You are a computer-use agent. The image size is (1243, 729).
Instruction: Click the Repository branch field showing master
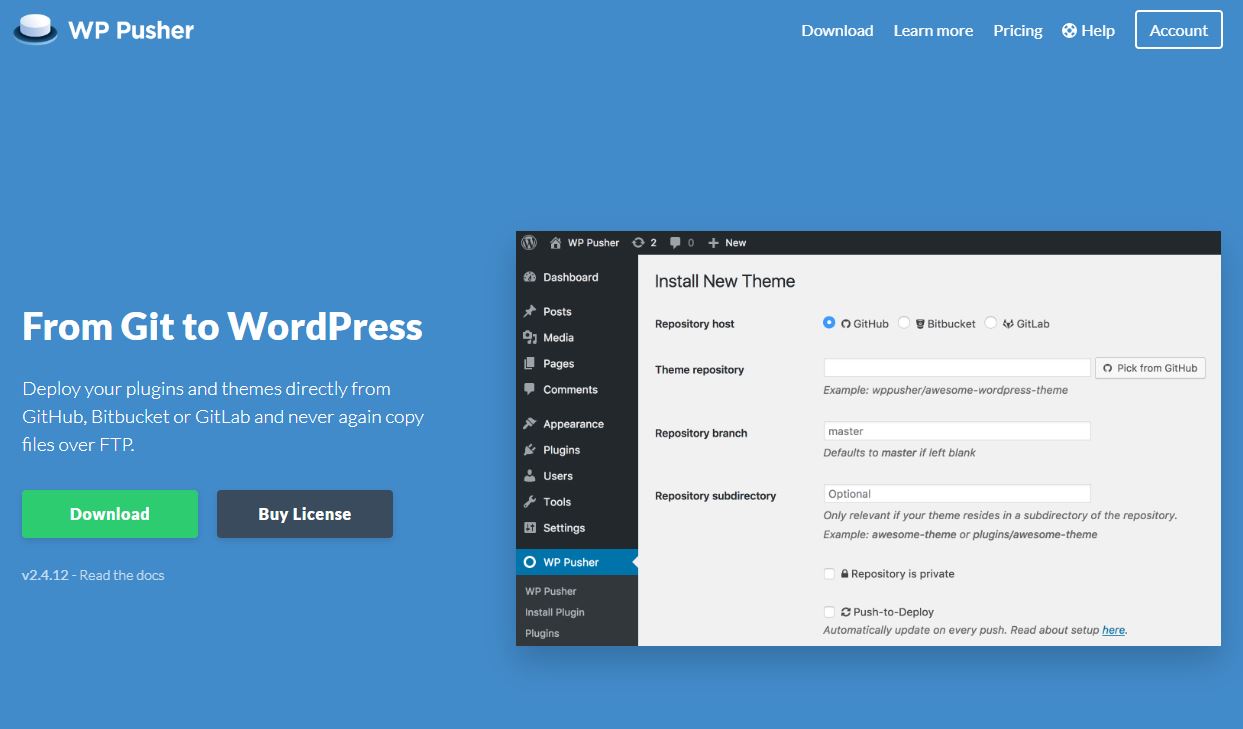(957, 431)
